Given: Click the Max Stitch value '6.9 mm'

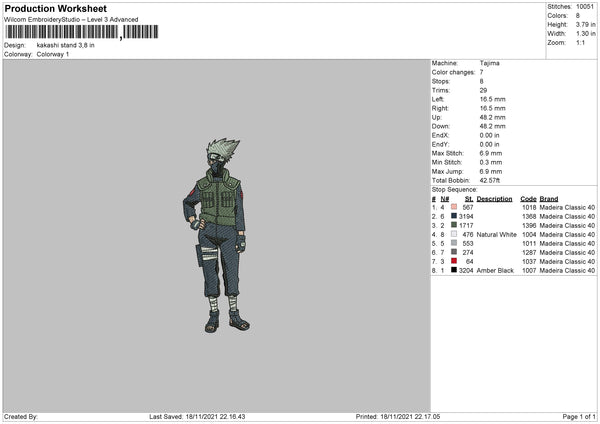Looking at the screenshot, I should tap(491, 153).
